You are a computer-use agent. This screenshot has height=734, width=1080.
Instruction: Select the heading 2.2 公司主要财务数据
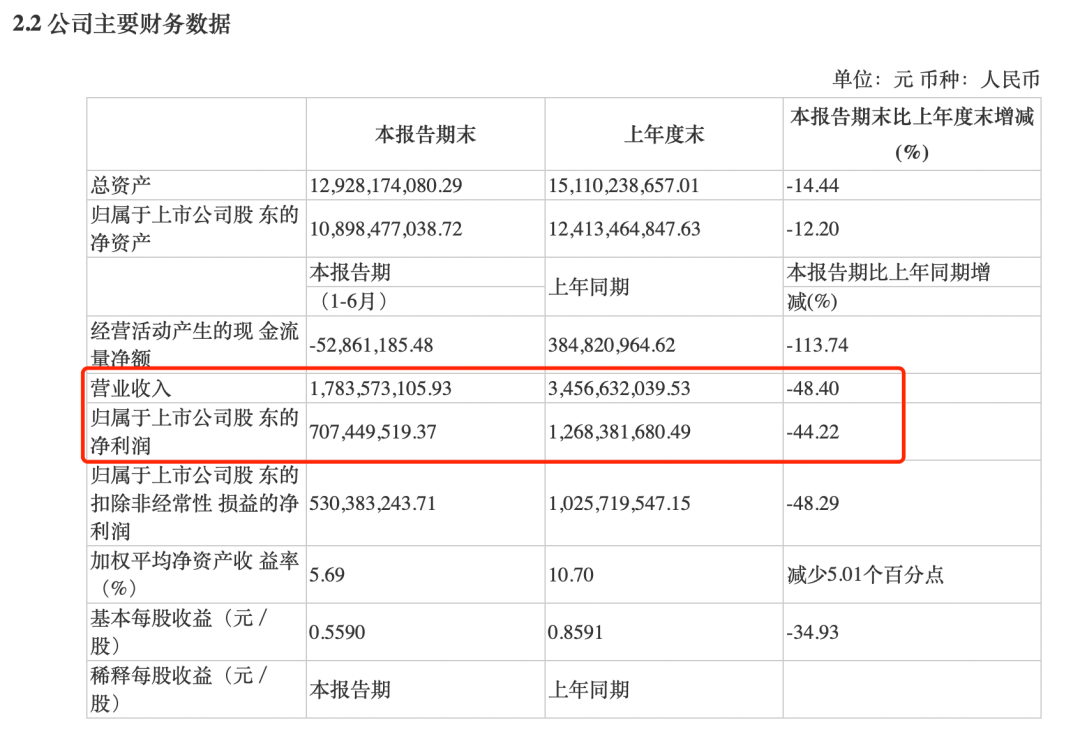click(122, 24)
